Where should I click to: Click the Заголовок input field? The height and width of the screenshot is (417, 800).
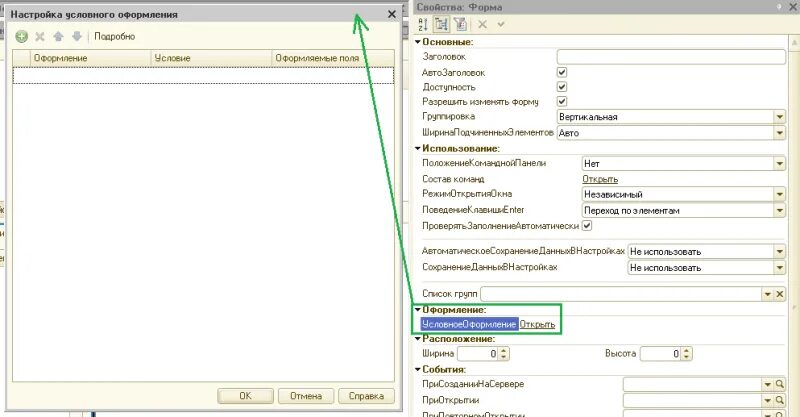click(x=671, y=57)
